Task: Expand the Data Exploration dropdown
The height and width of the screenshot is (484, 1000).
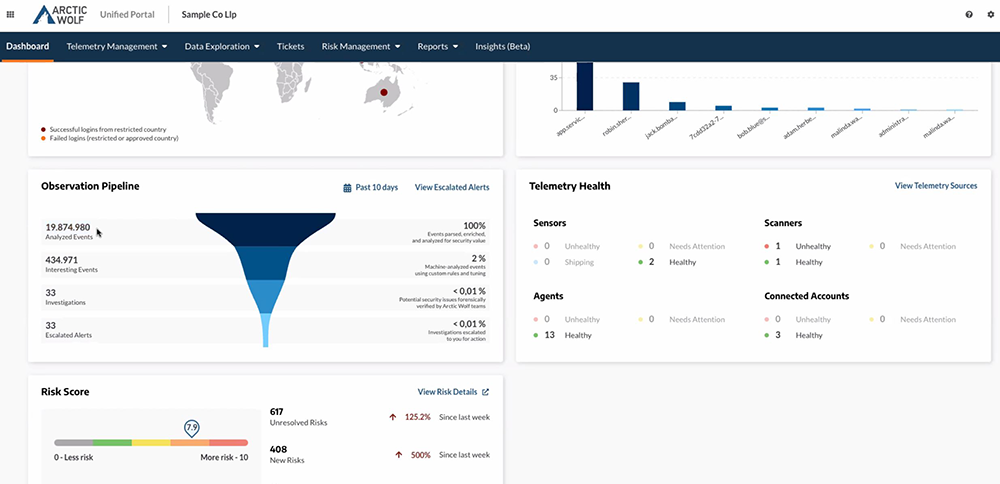Action: 222,46
